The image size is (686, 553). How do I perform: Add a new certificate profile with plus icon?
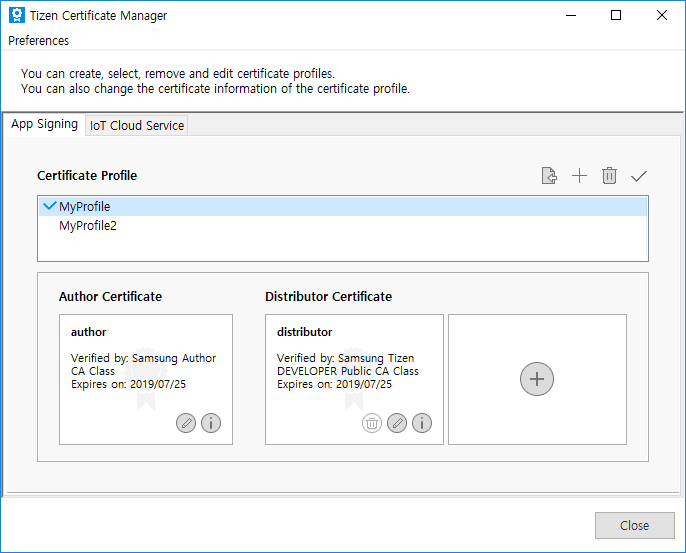[579, 176]
